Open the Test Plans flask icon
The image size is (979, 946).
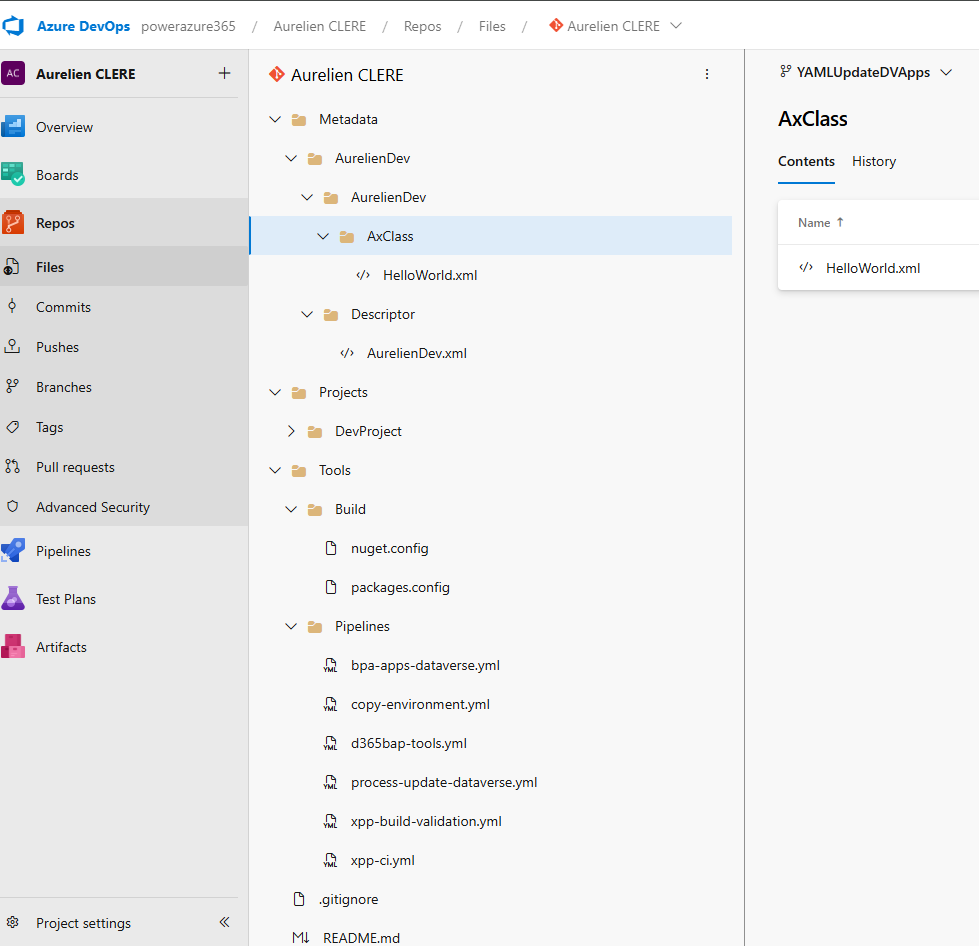point(13,599)
